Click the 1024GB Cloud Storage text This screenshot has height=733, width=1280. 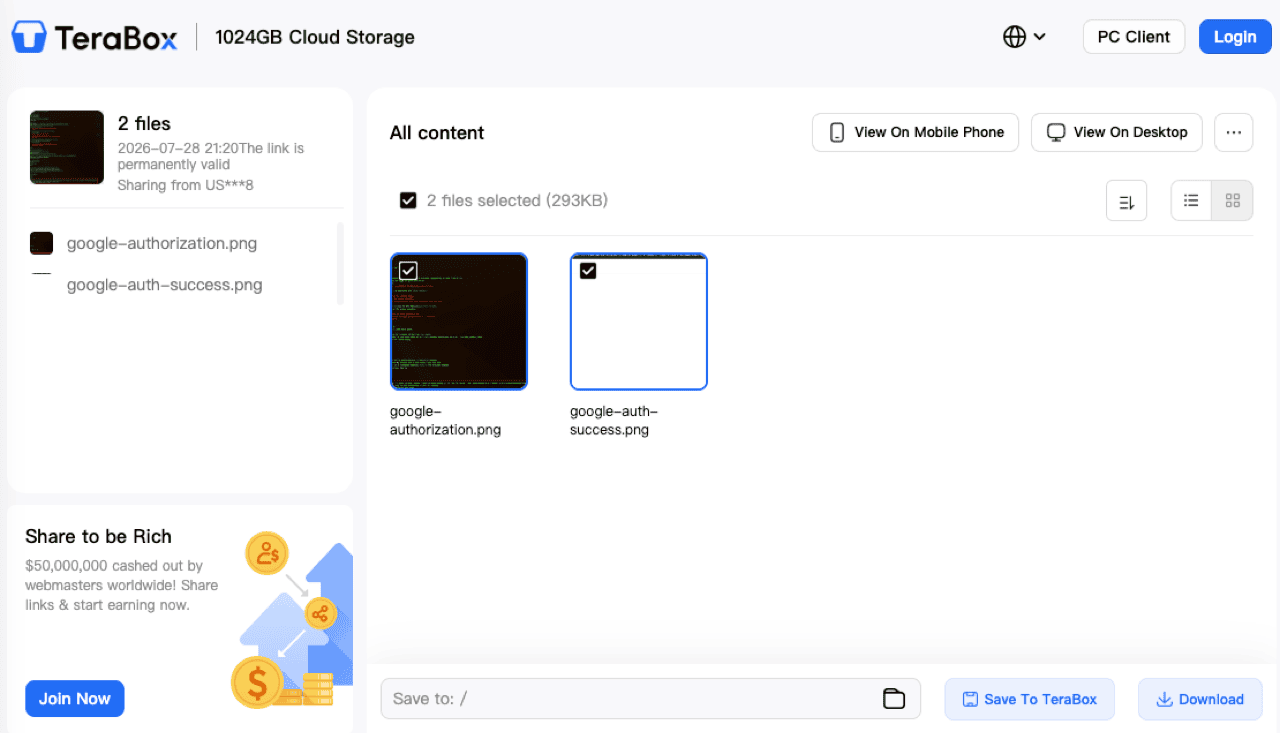[315, 37]
